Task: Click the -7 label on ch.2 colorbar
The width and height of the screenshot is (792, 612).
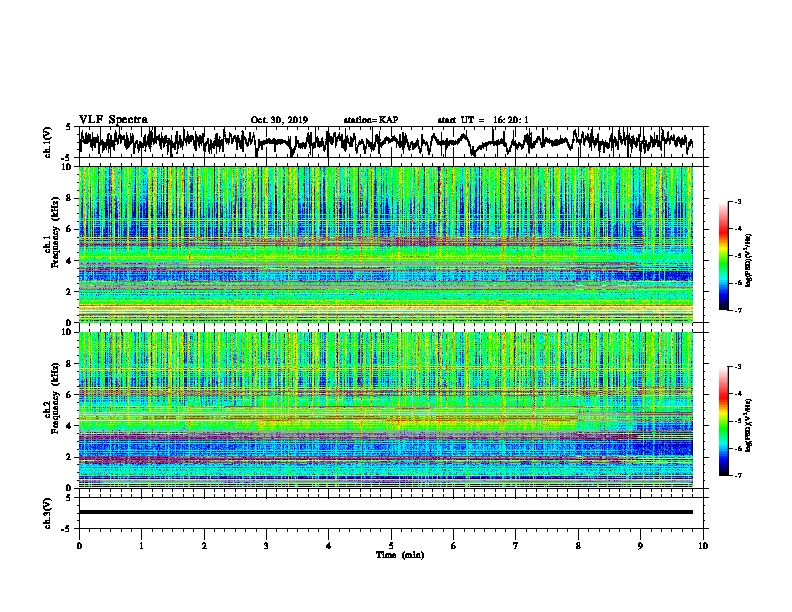Action: 737,476
